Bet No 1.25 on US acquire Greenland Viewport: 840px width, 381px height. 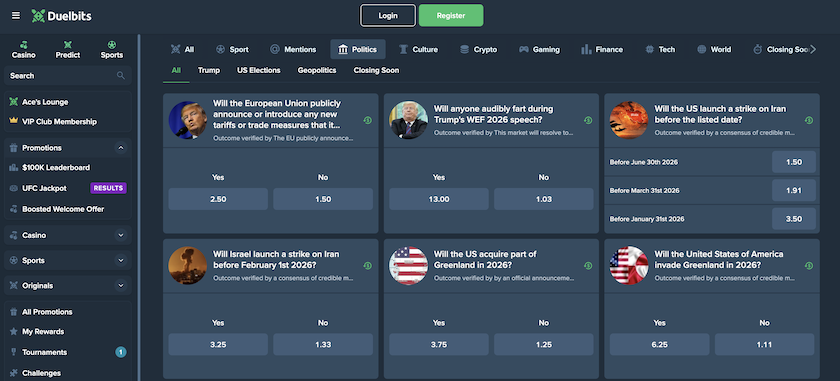pyautogui.click(x=544, y=345)
